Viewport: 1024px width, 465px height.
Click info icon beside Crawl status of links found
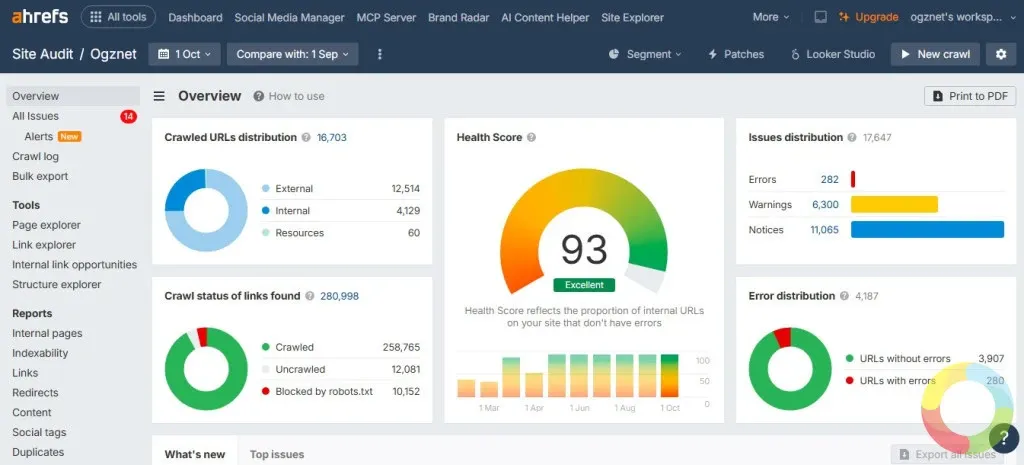[x=309, y=296]
